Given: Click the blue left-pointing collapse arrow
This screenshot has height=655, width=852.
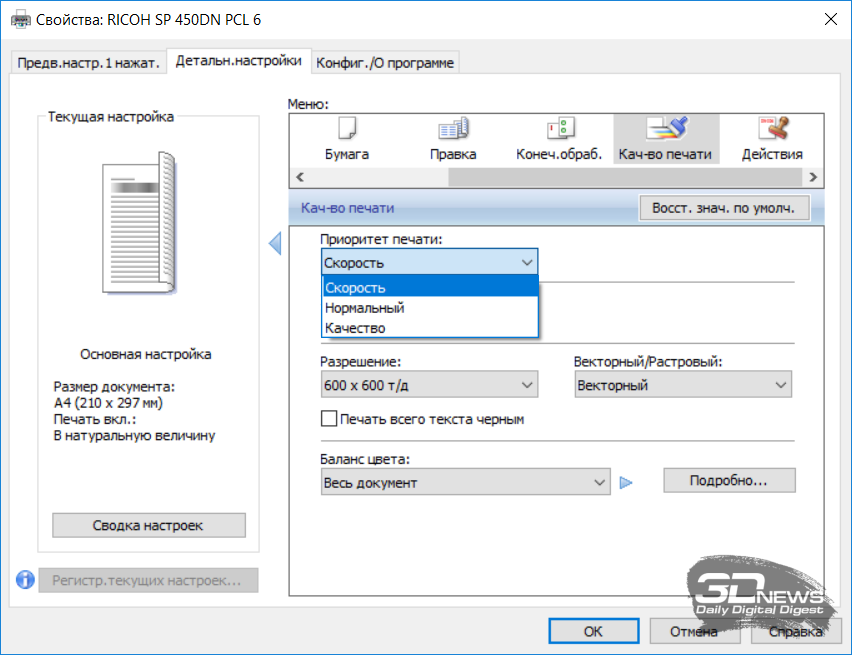Looking at the screenshot, I should click(x=275, y=243).
